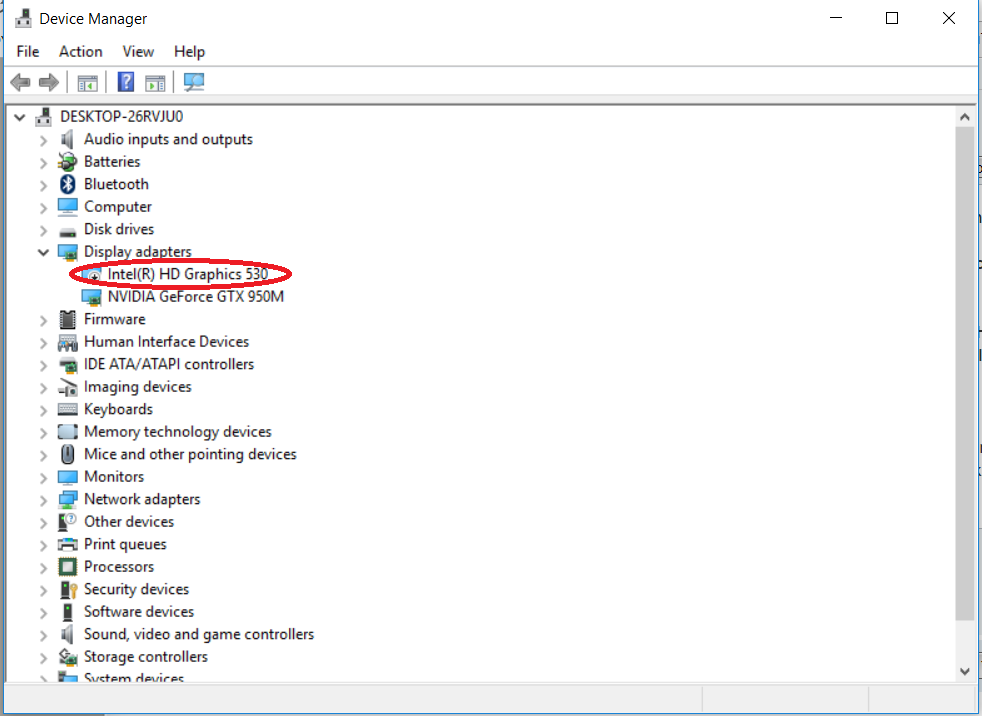Click the Show/Hide Action Pane toolbar icon
The image size is (982, 716).
point(155,82)
